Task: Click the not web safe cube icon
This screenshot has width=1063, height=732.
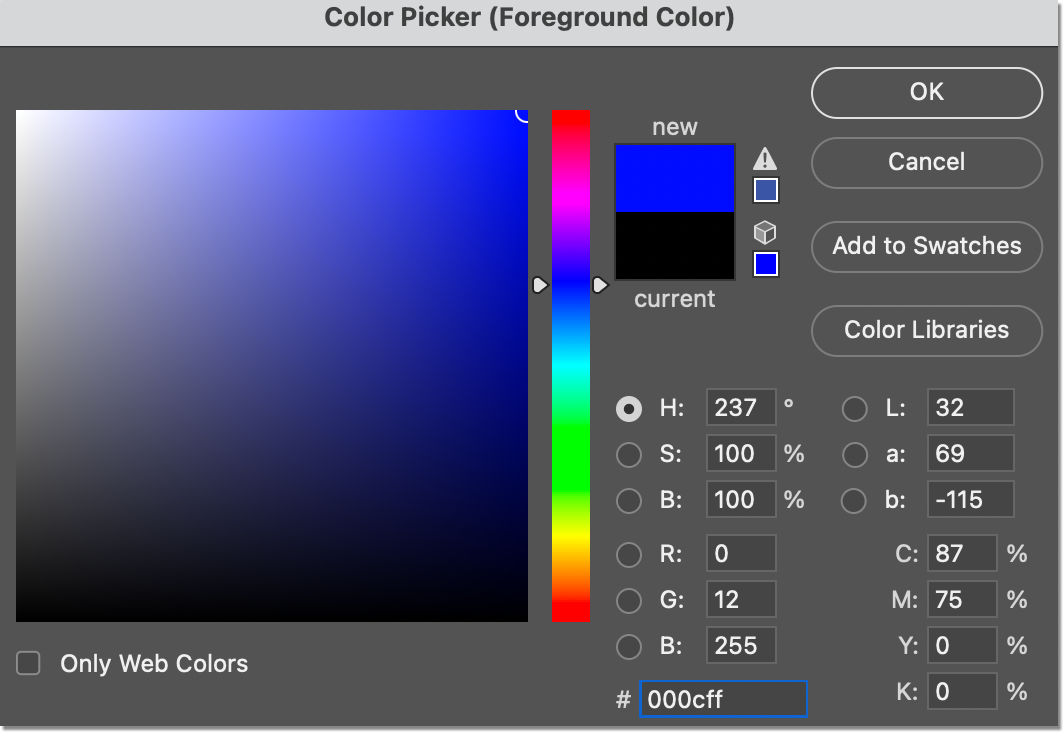Action: 765,232
